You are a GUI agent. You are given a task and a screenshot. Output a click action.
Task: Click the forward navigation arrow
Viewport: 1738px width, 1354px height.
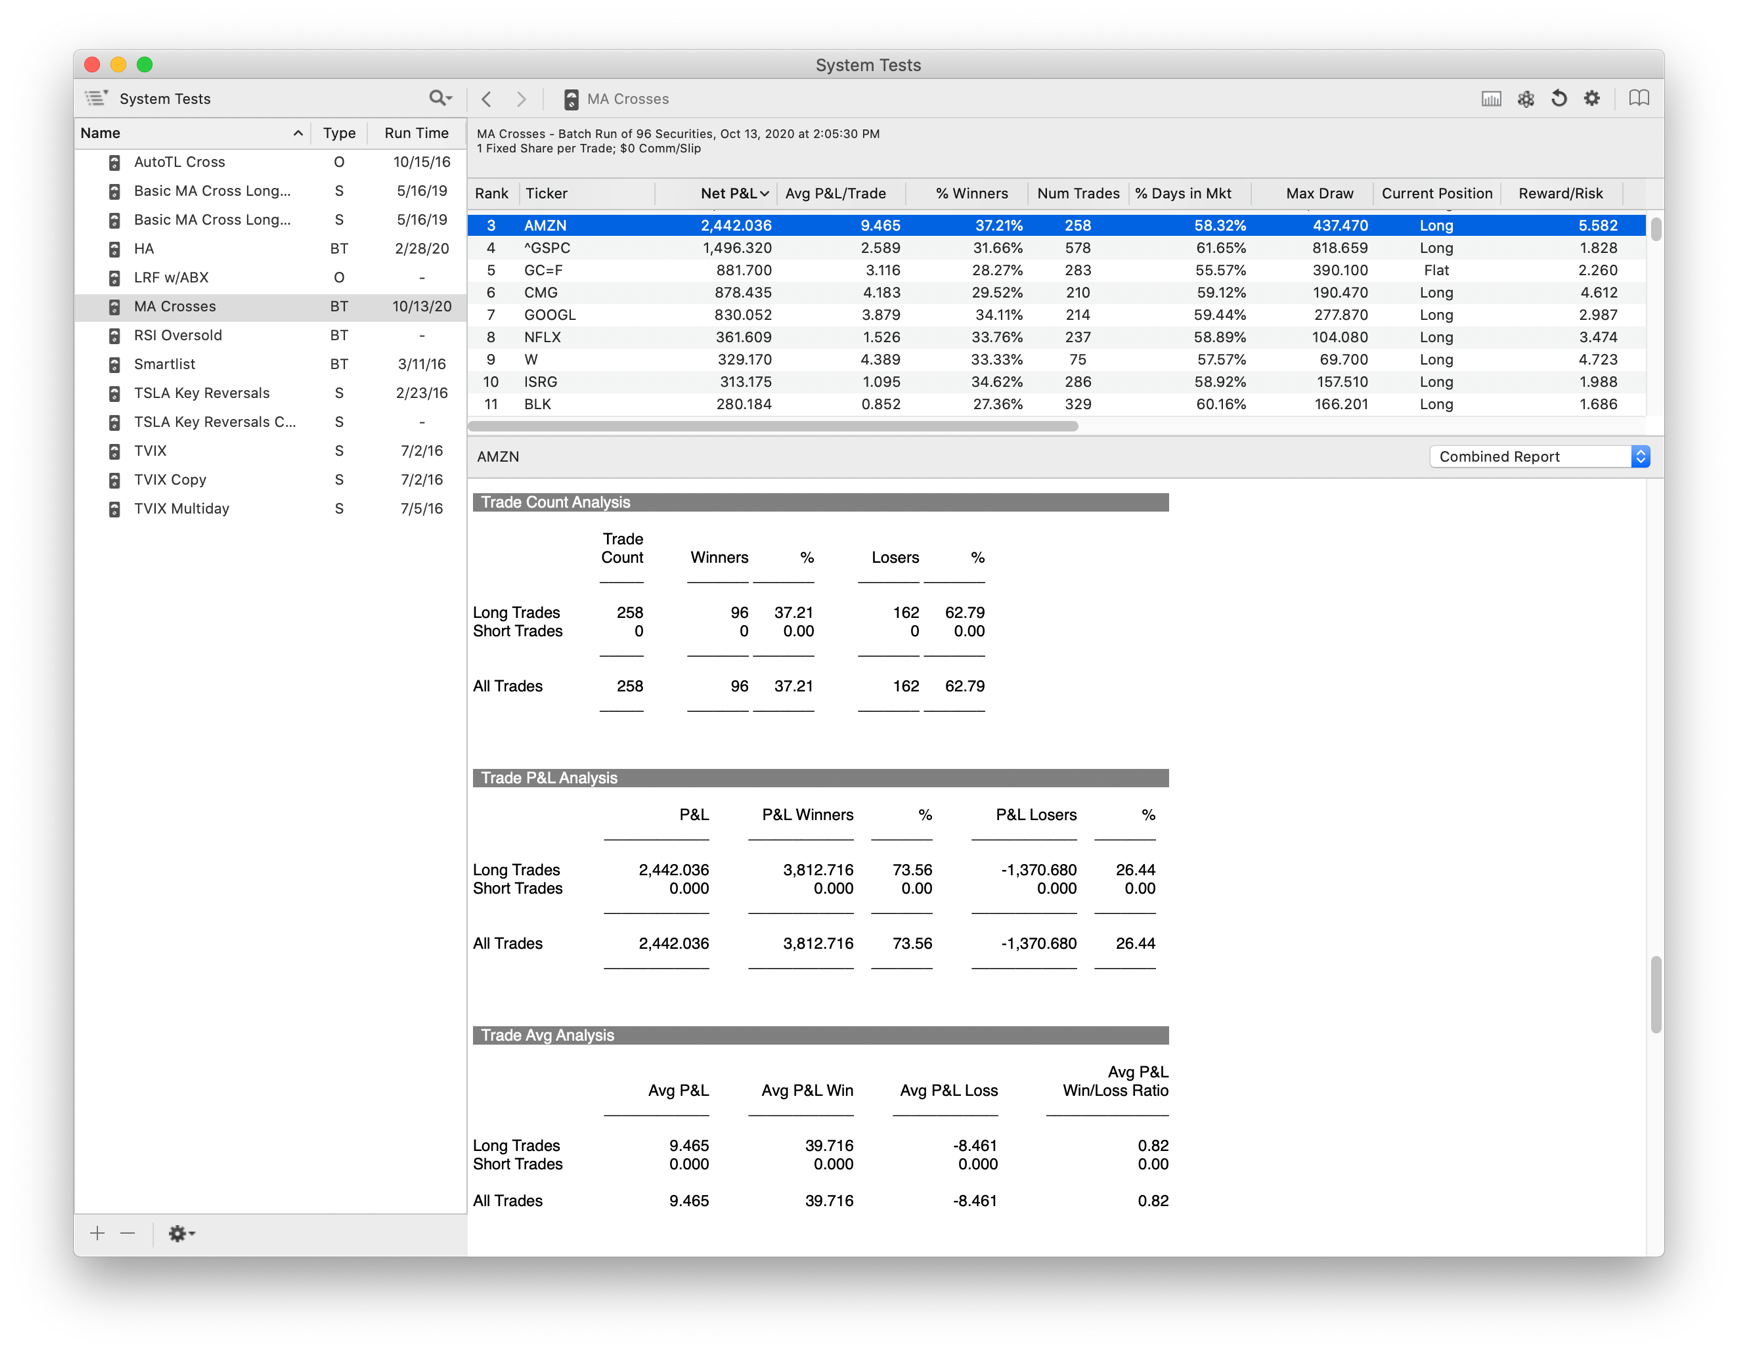[521, 98]
